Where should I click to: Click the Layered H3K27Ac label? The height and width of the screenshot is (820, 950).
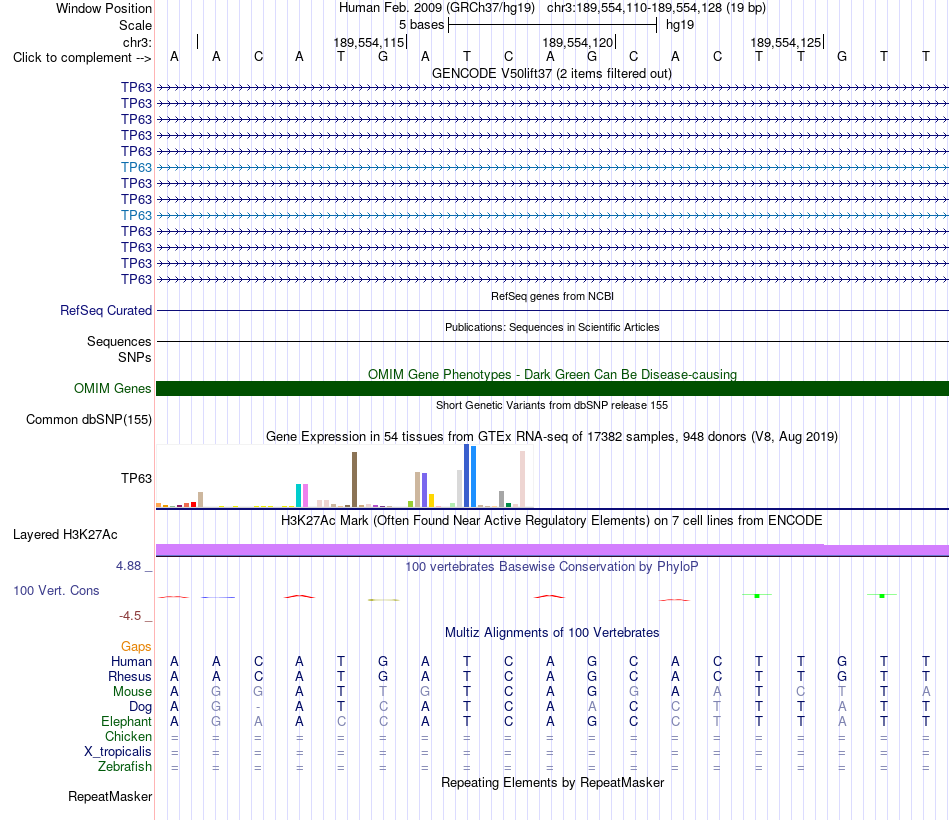(65, 535)
